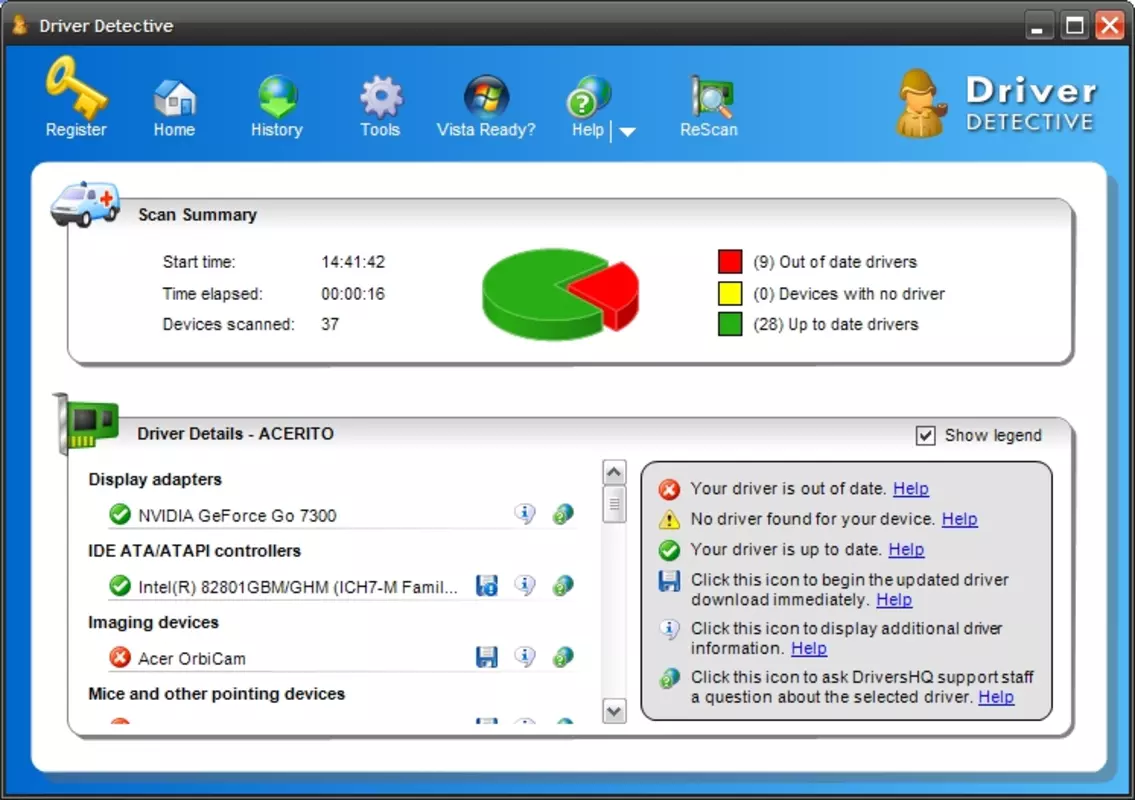Open the Tools gear icon

point(381,96)
